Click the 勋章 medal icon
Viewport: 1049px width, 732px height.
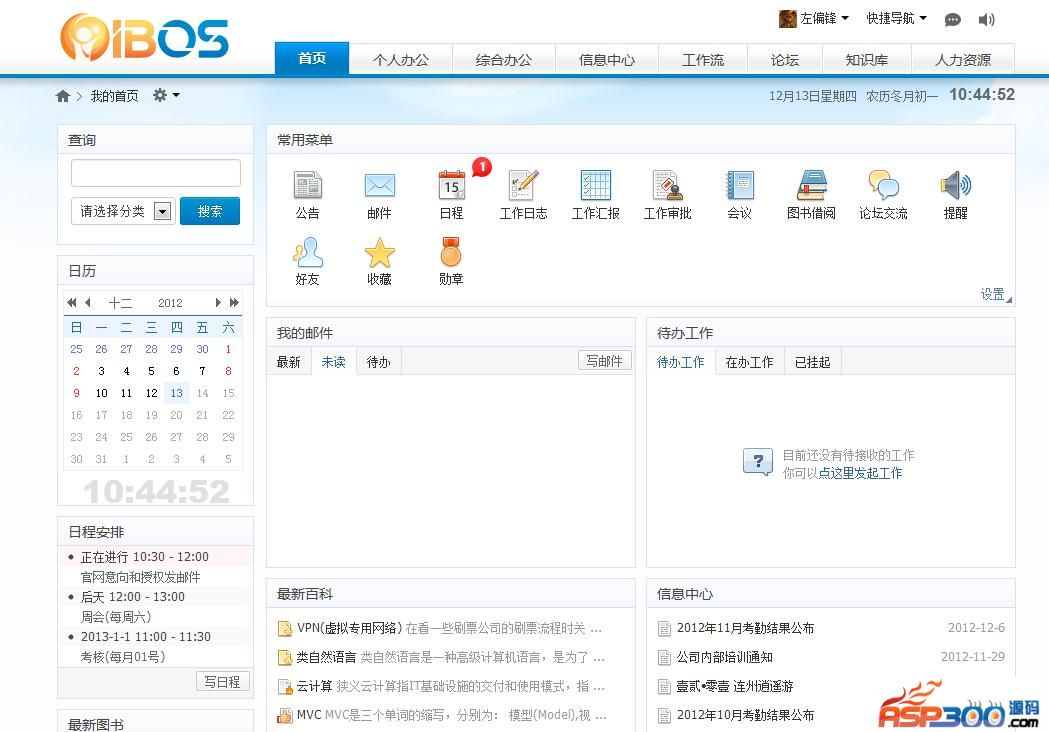coord(451,252)
